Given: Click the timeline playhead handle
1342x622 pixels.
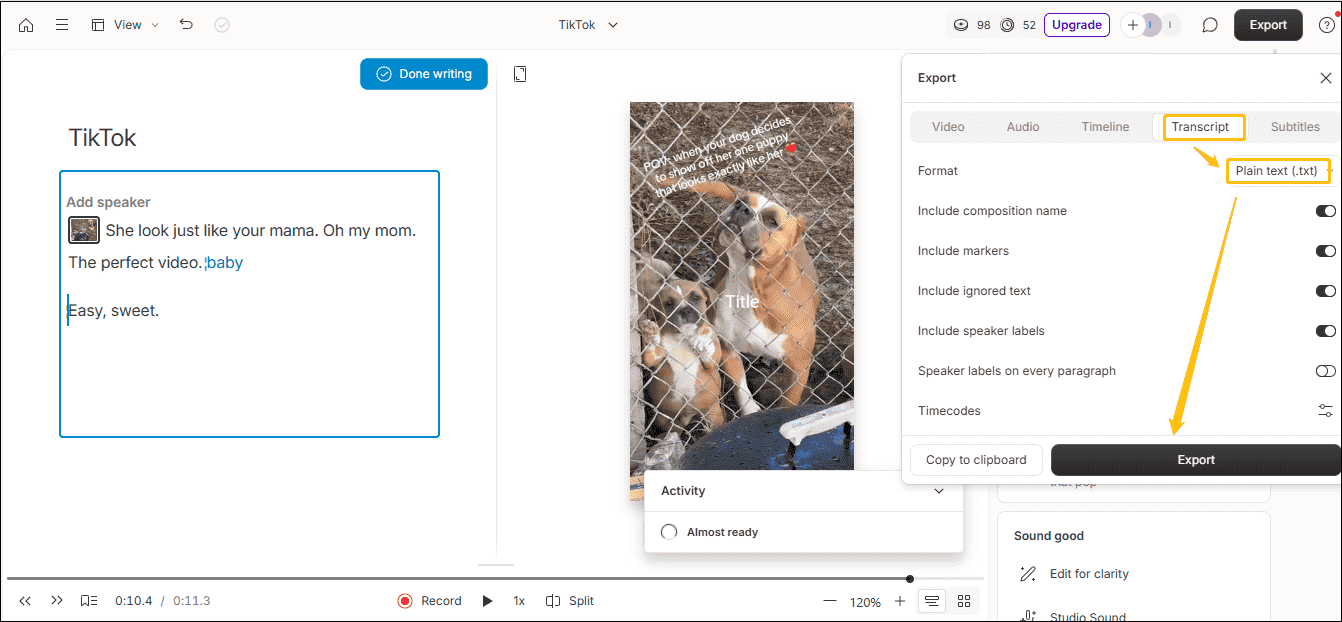Looking at the screenshot, I should tap(910, 578).
